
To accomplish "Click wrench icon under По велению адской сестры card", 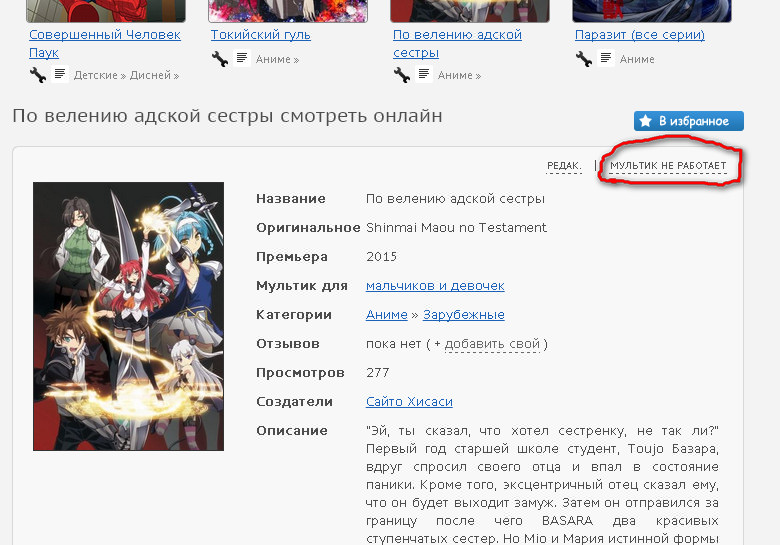I will coord(402,75).
